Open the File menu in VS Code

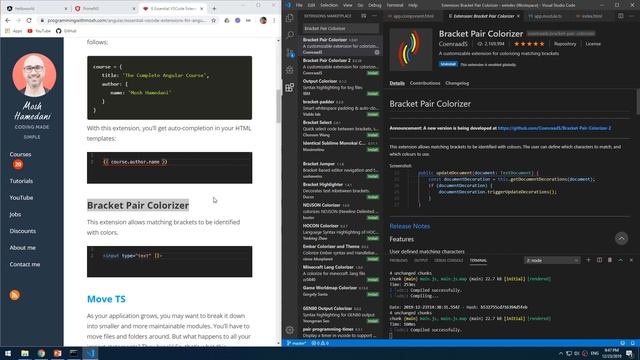299,5
